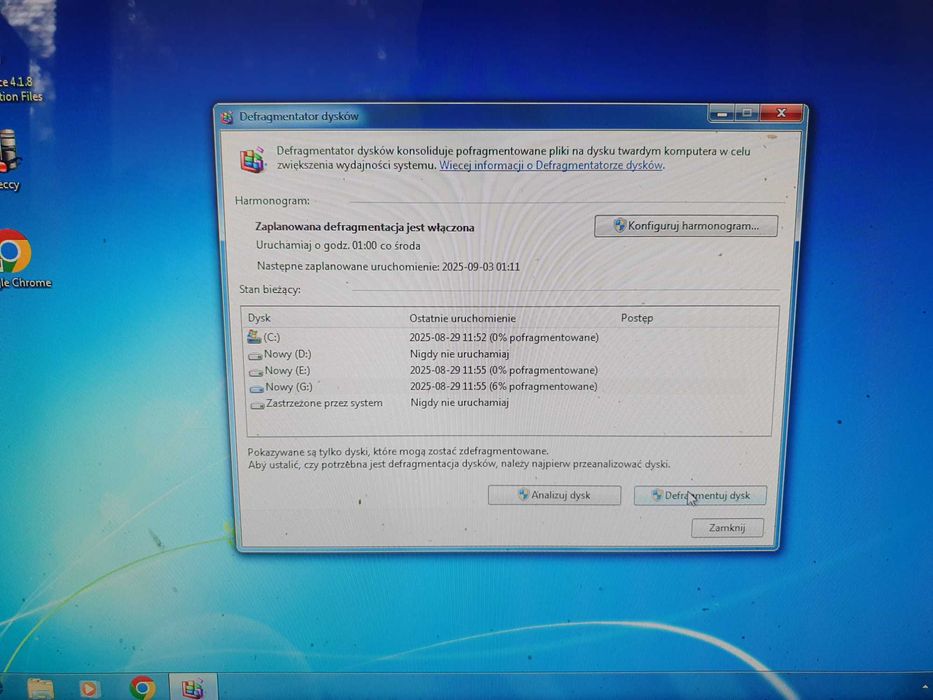Click Defragmentator taskbar button
Image resolution: width=933 pixels, height=700 pixels.
pos(193,688)
